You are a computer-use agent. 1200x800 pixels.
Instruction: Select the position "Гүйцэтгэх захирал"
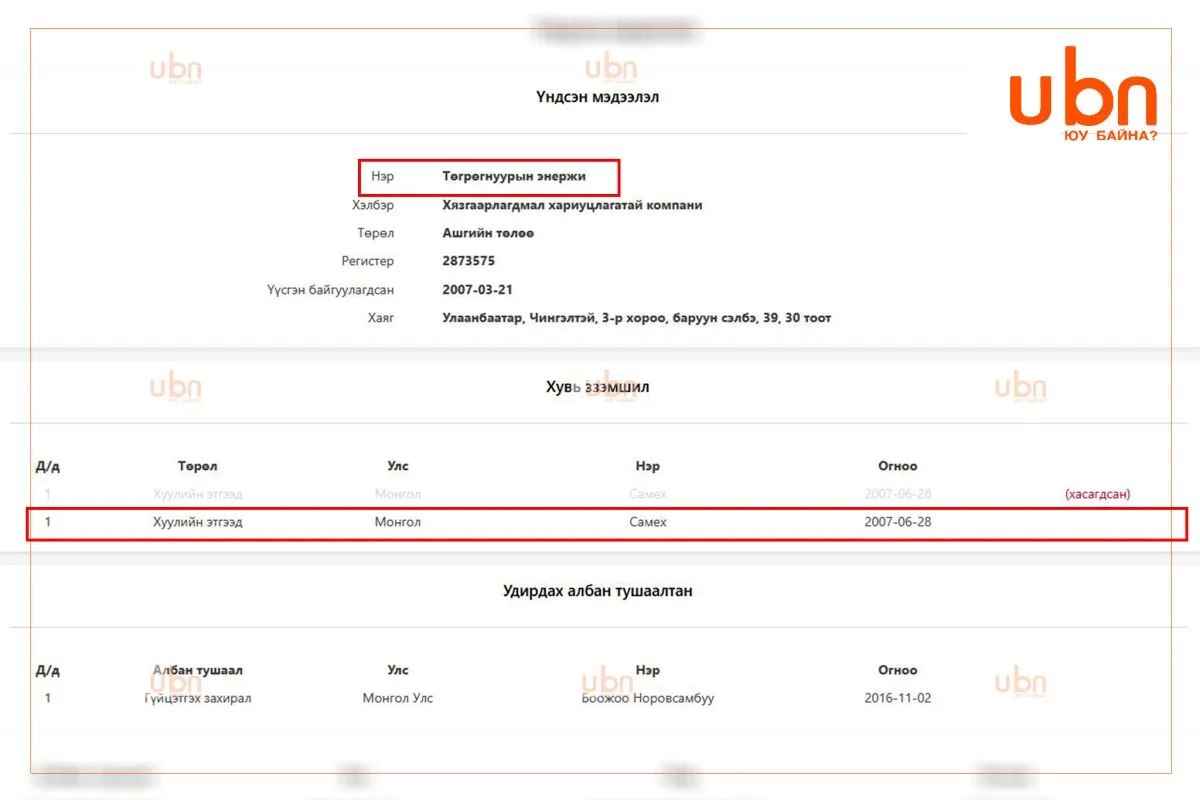tap(198, 698)
